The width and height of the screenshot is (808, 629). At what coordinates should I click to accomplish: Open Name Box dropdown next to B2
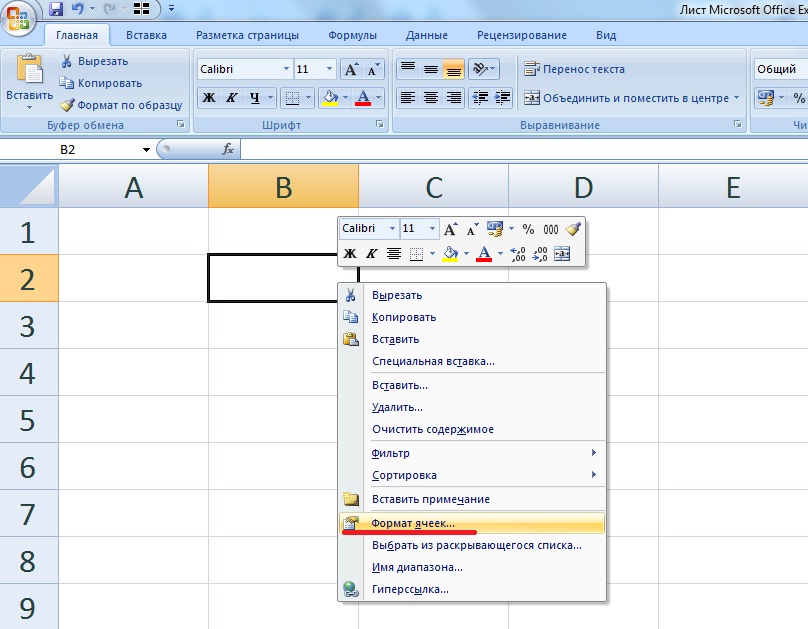point(146,150)
